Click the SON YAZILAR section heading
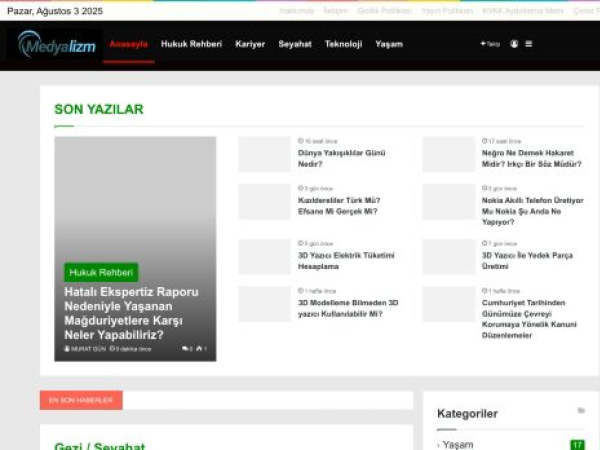Viewport: 600px width, 450px height. coord(99,109)
